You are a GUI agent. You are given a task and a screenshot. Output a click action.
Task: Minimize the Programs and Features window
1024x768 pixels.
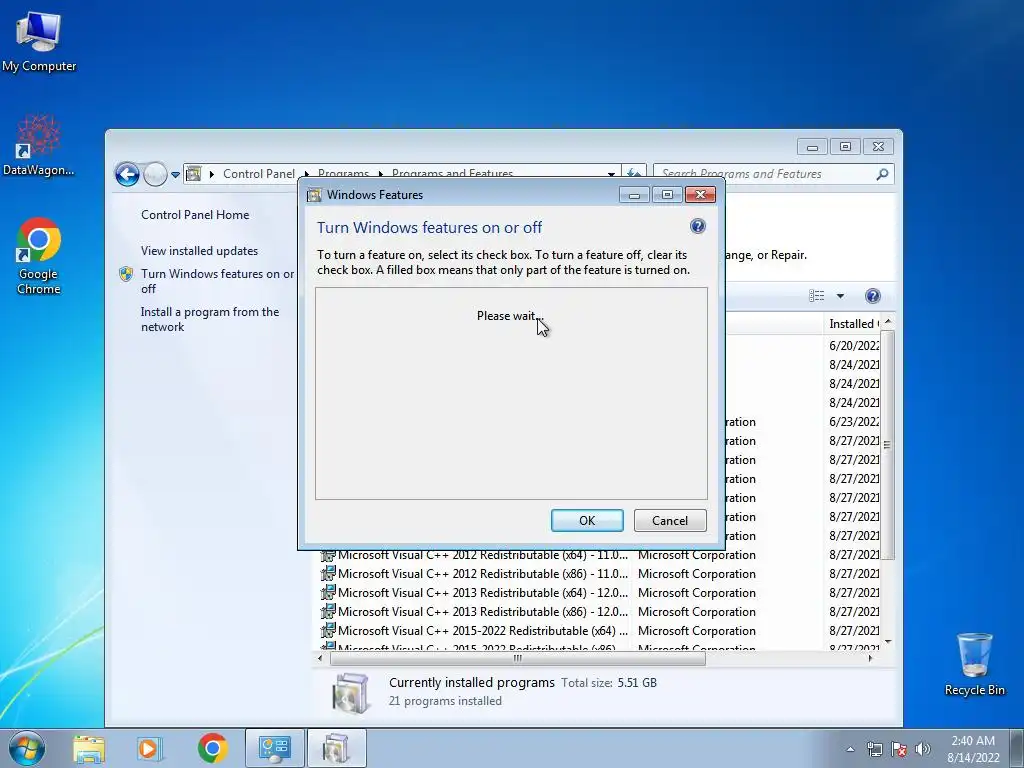point(812,147)
